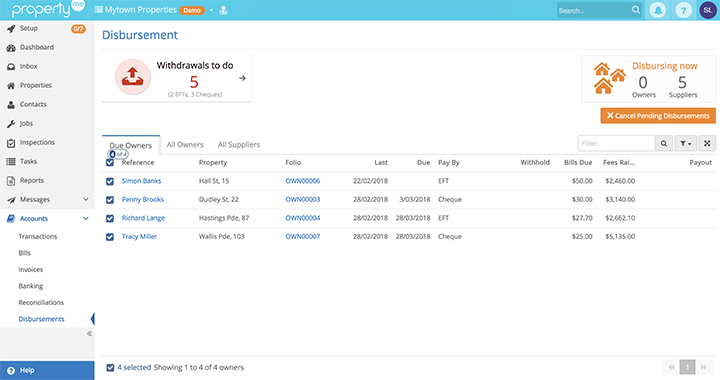Collapse the Accounts submenu chevron

86,218
